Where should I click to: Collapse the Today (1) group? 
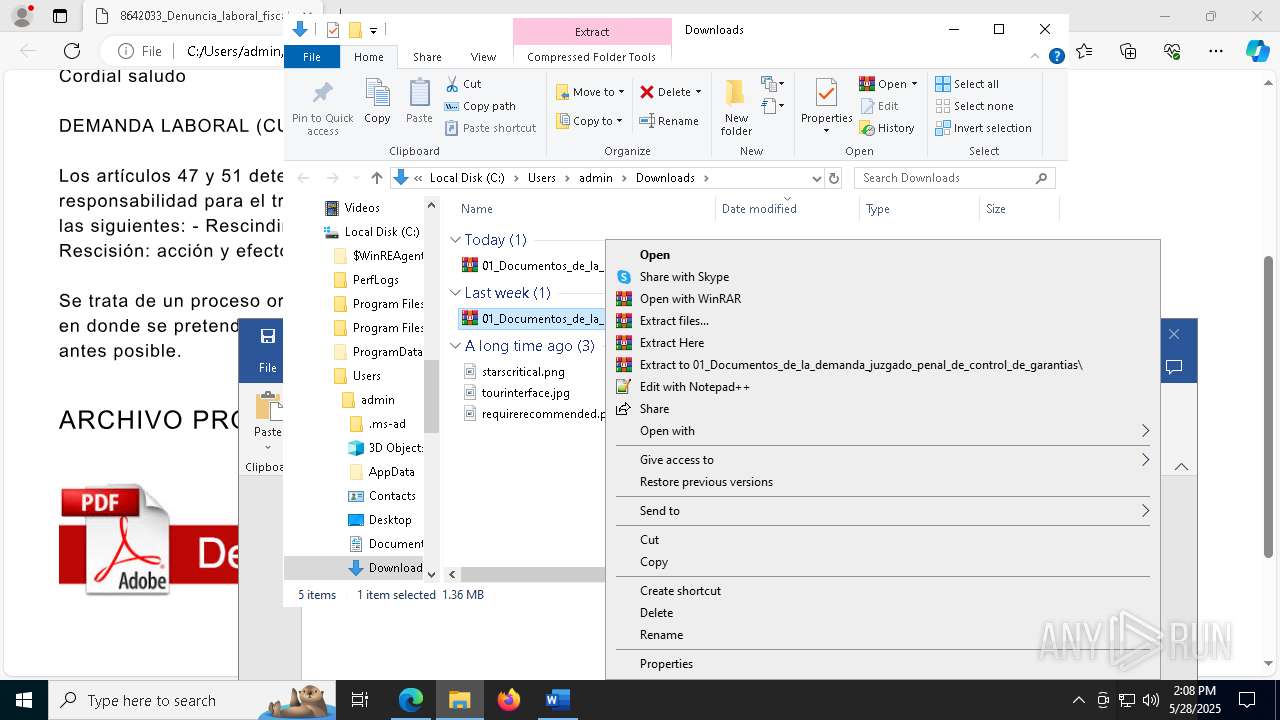tap(455, 240)
